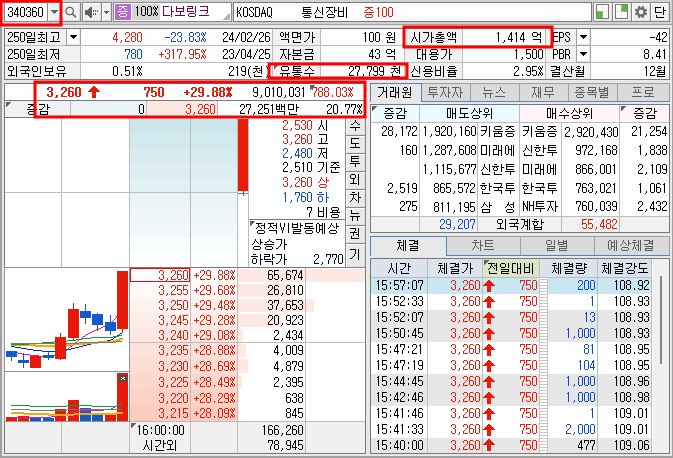Open settings with the gear icon

(x=640, y=12)
